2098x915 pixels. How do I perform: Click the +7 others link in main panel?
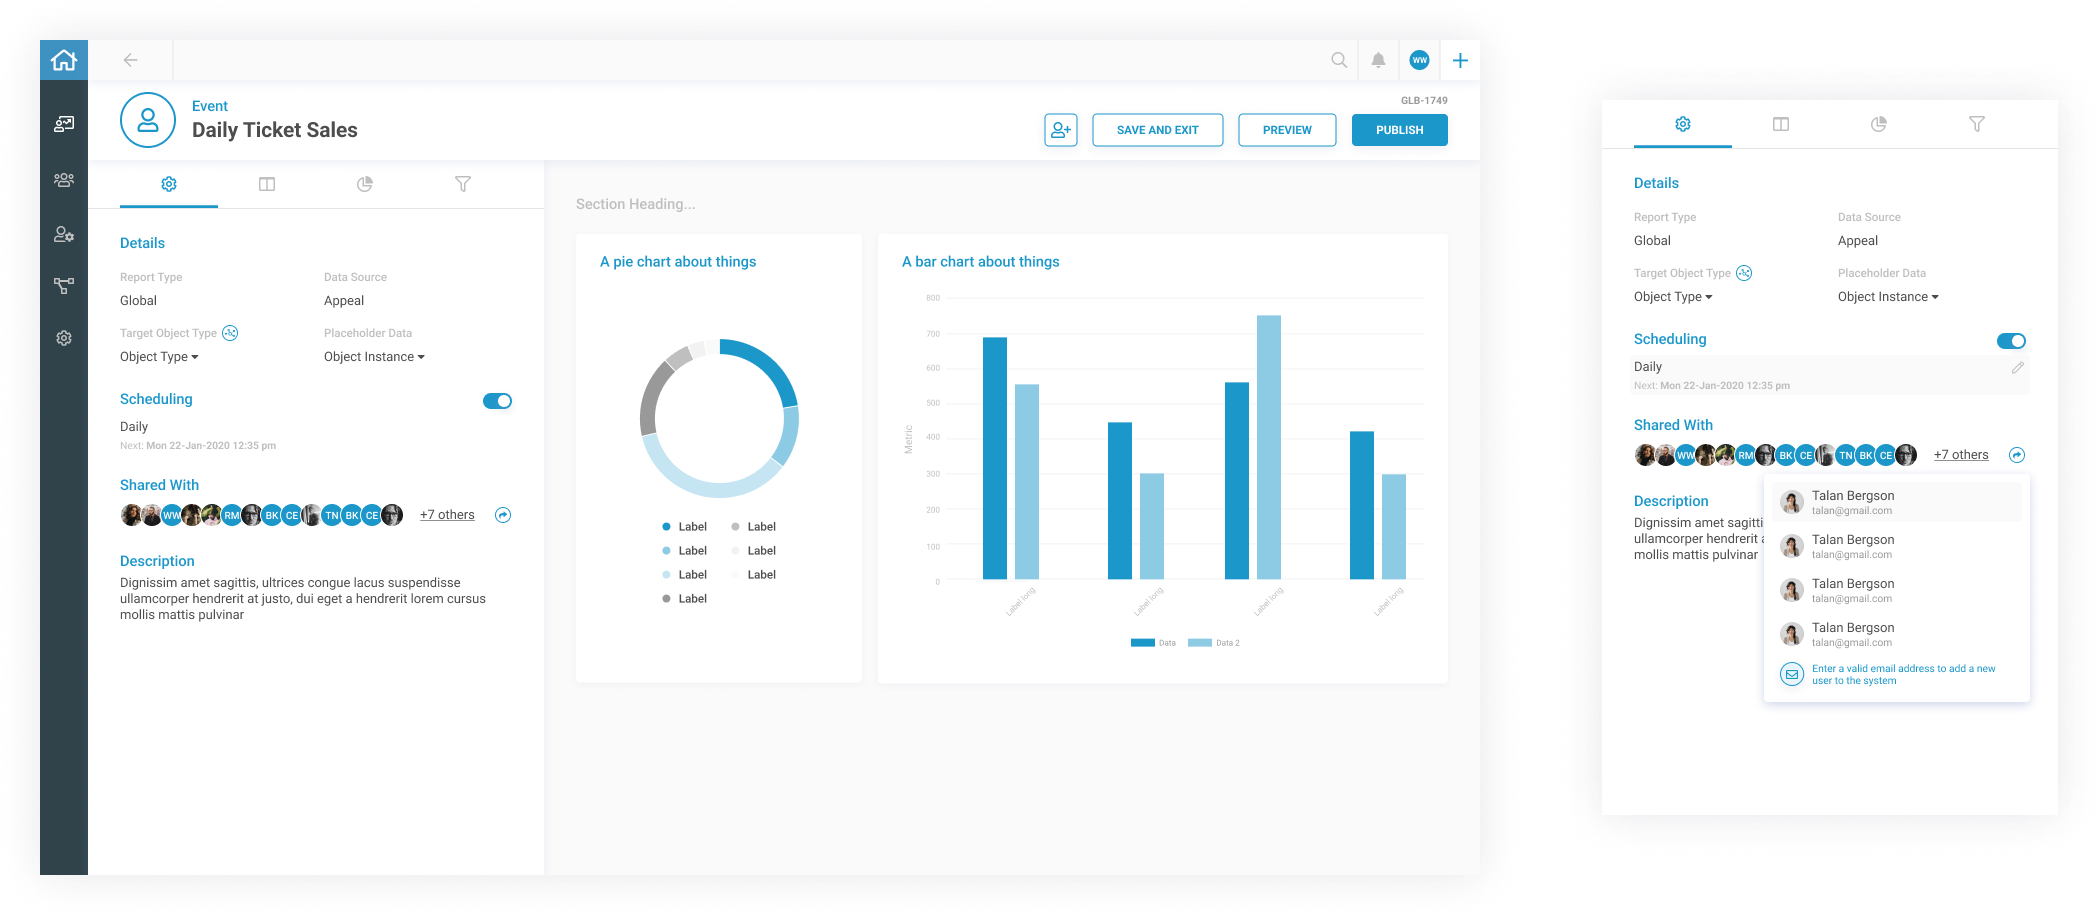coord(447,515)
